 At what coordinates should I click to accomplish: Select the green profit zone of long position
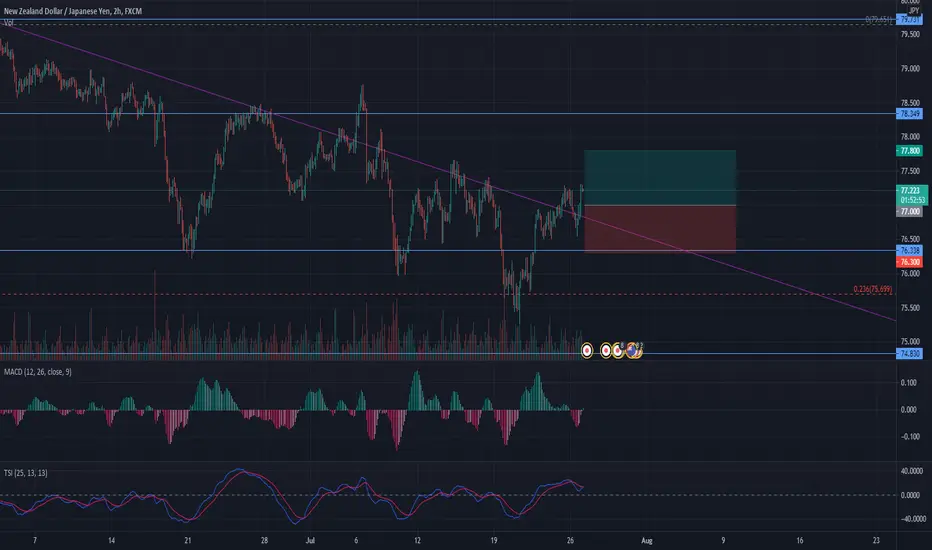[x=660, y=178]
